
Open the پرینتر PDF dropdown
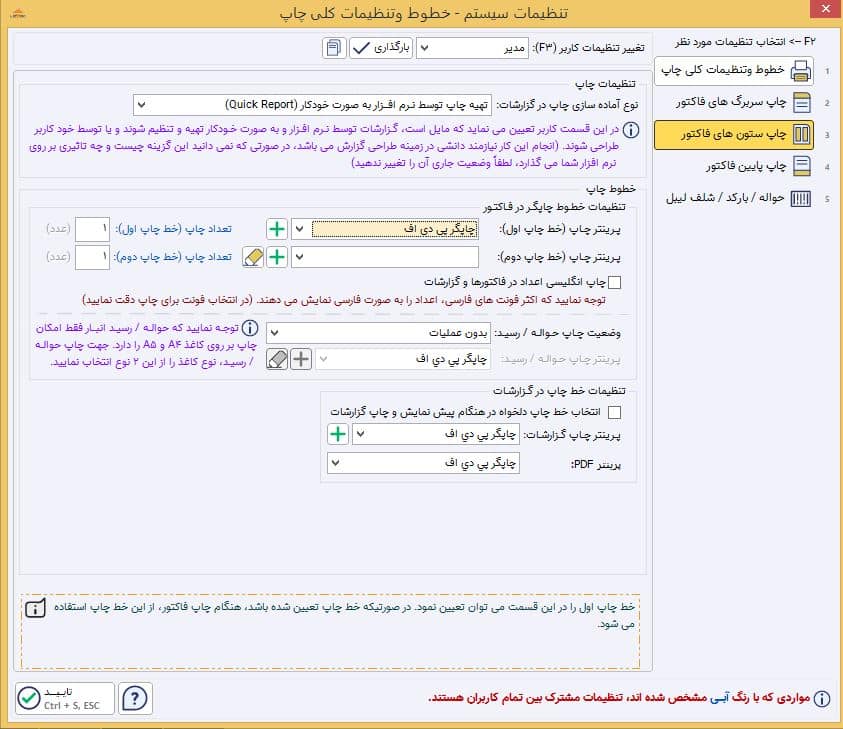click(423, 463)
